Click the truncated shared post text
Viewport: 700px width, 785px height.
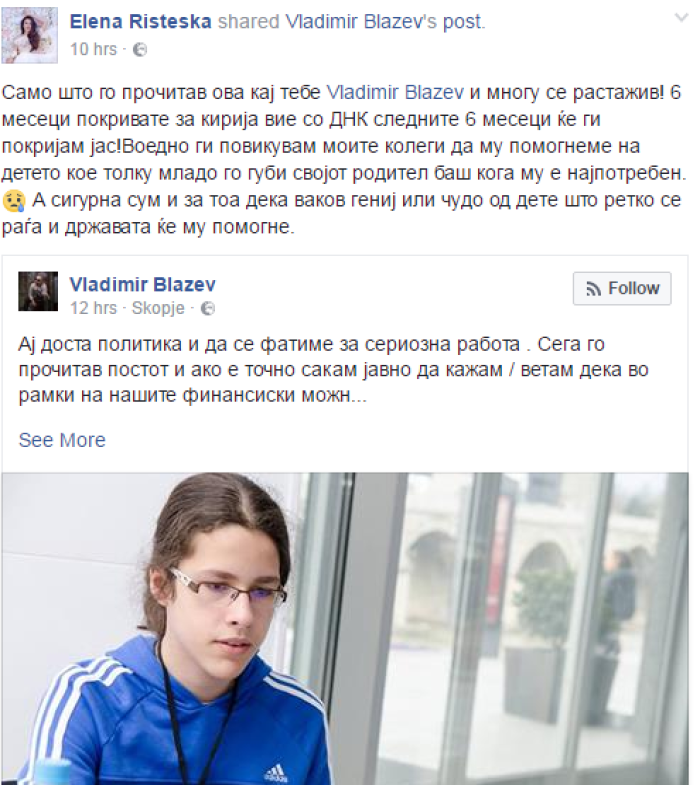click(x=333, y=370)
